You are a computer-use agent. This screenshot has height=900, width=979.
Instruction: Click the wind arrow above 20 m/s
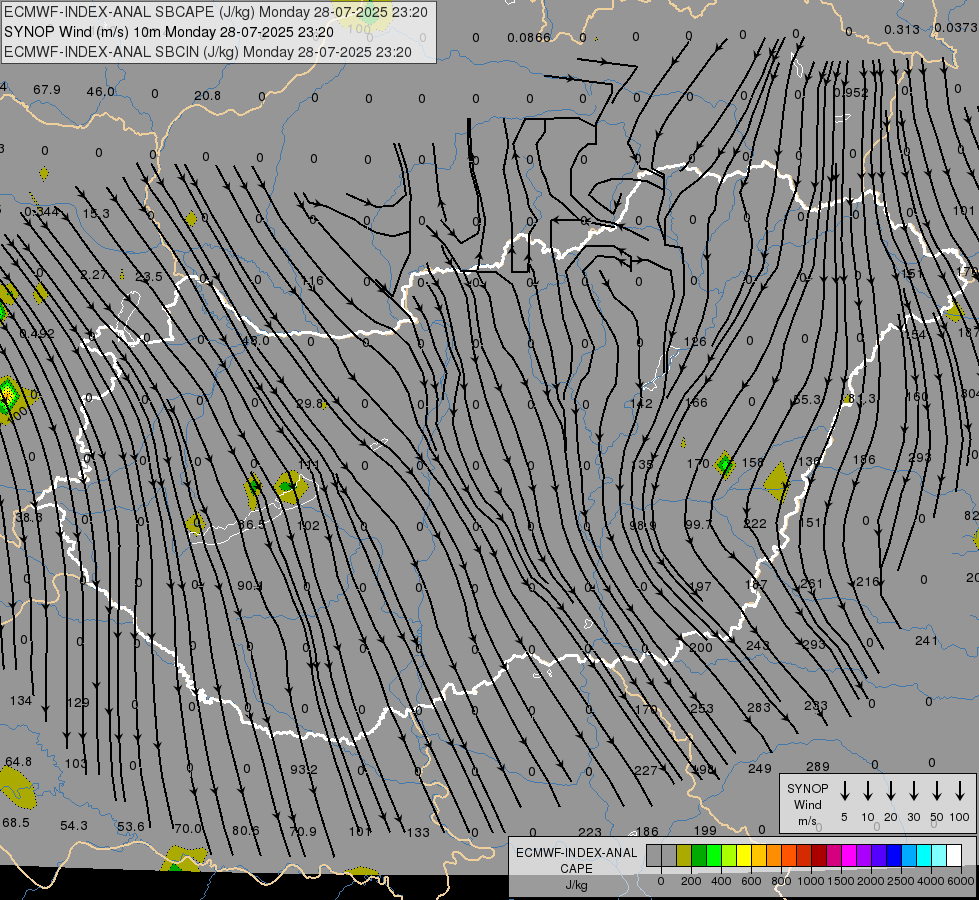891,791
